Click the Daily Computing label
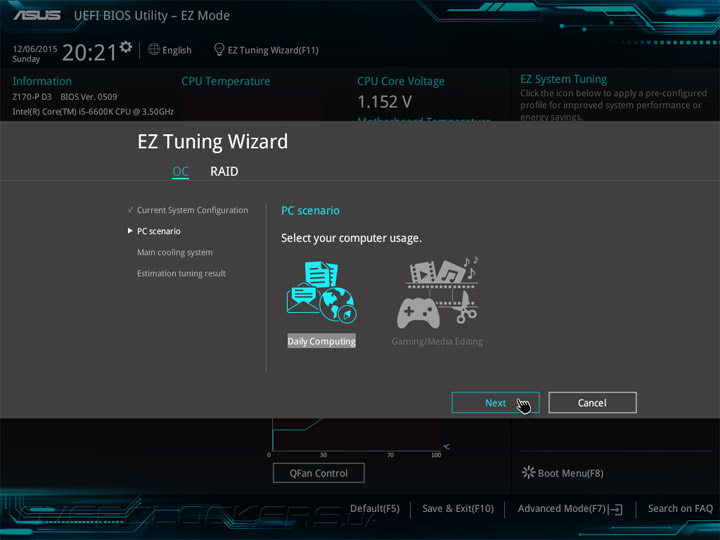720x540 pixels. click(321, 341)
